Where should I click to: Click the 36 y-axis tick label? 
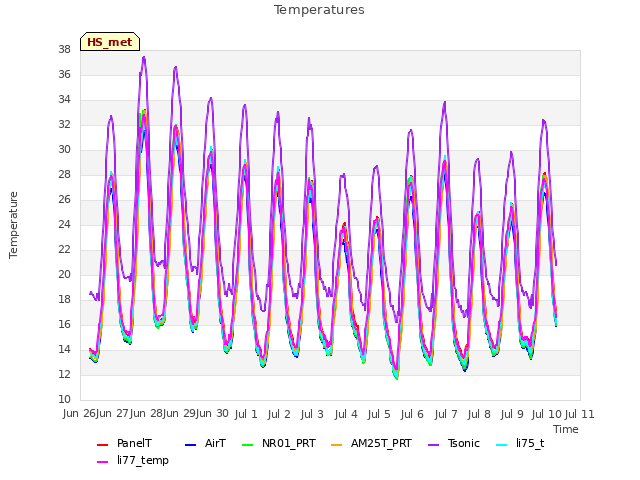pyautogui.click(x=64, y=75)
